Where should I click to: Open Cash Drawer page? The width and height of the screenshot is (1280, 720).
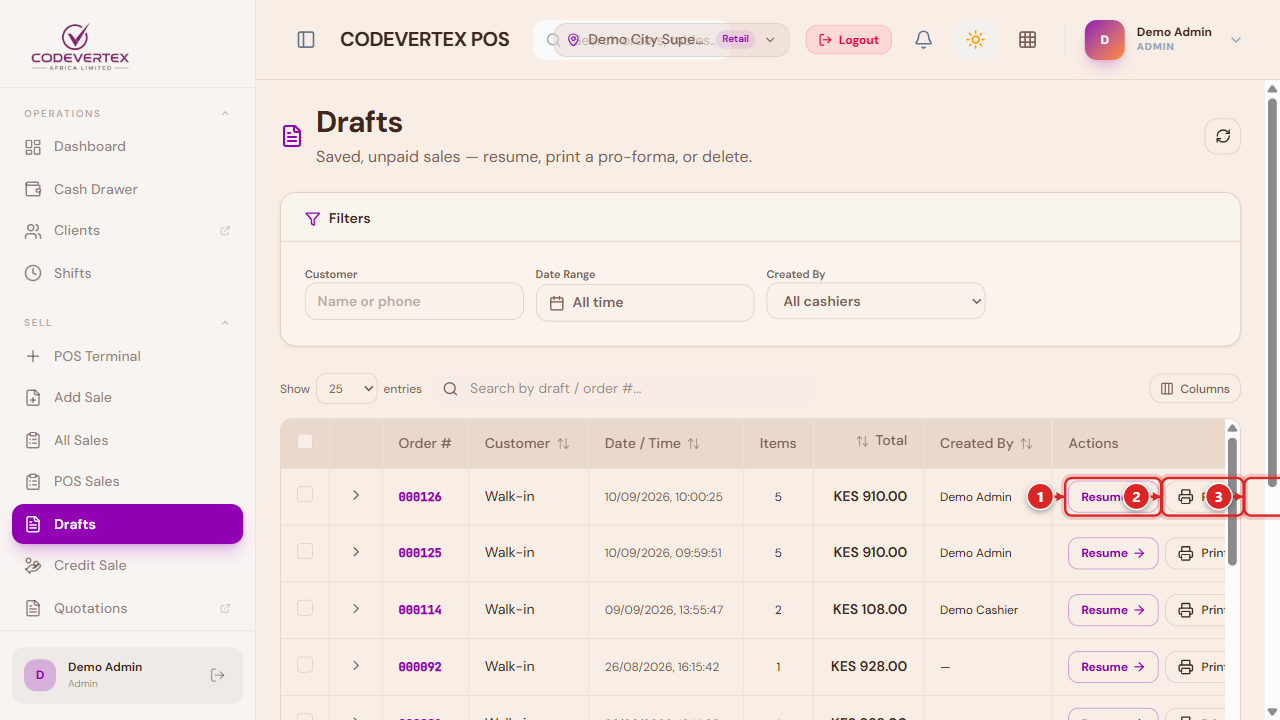coord(127,189)
